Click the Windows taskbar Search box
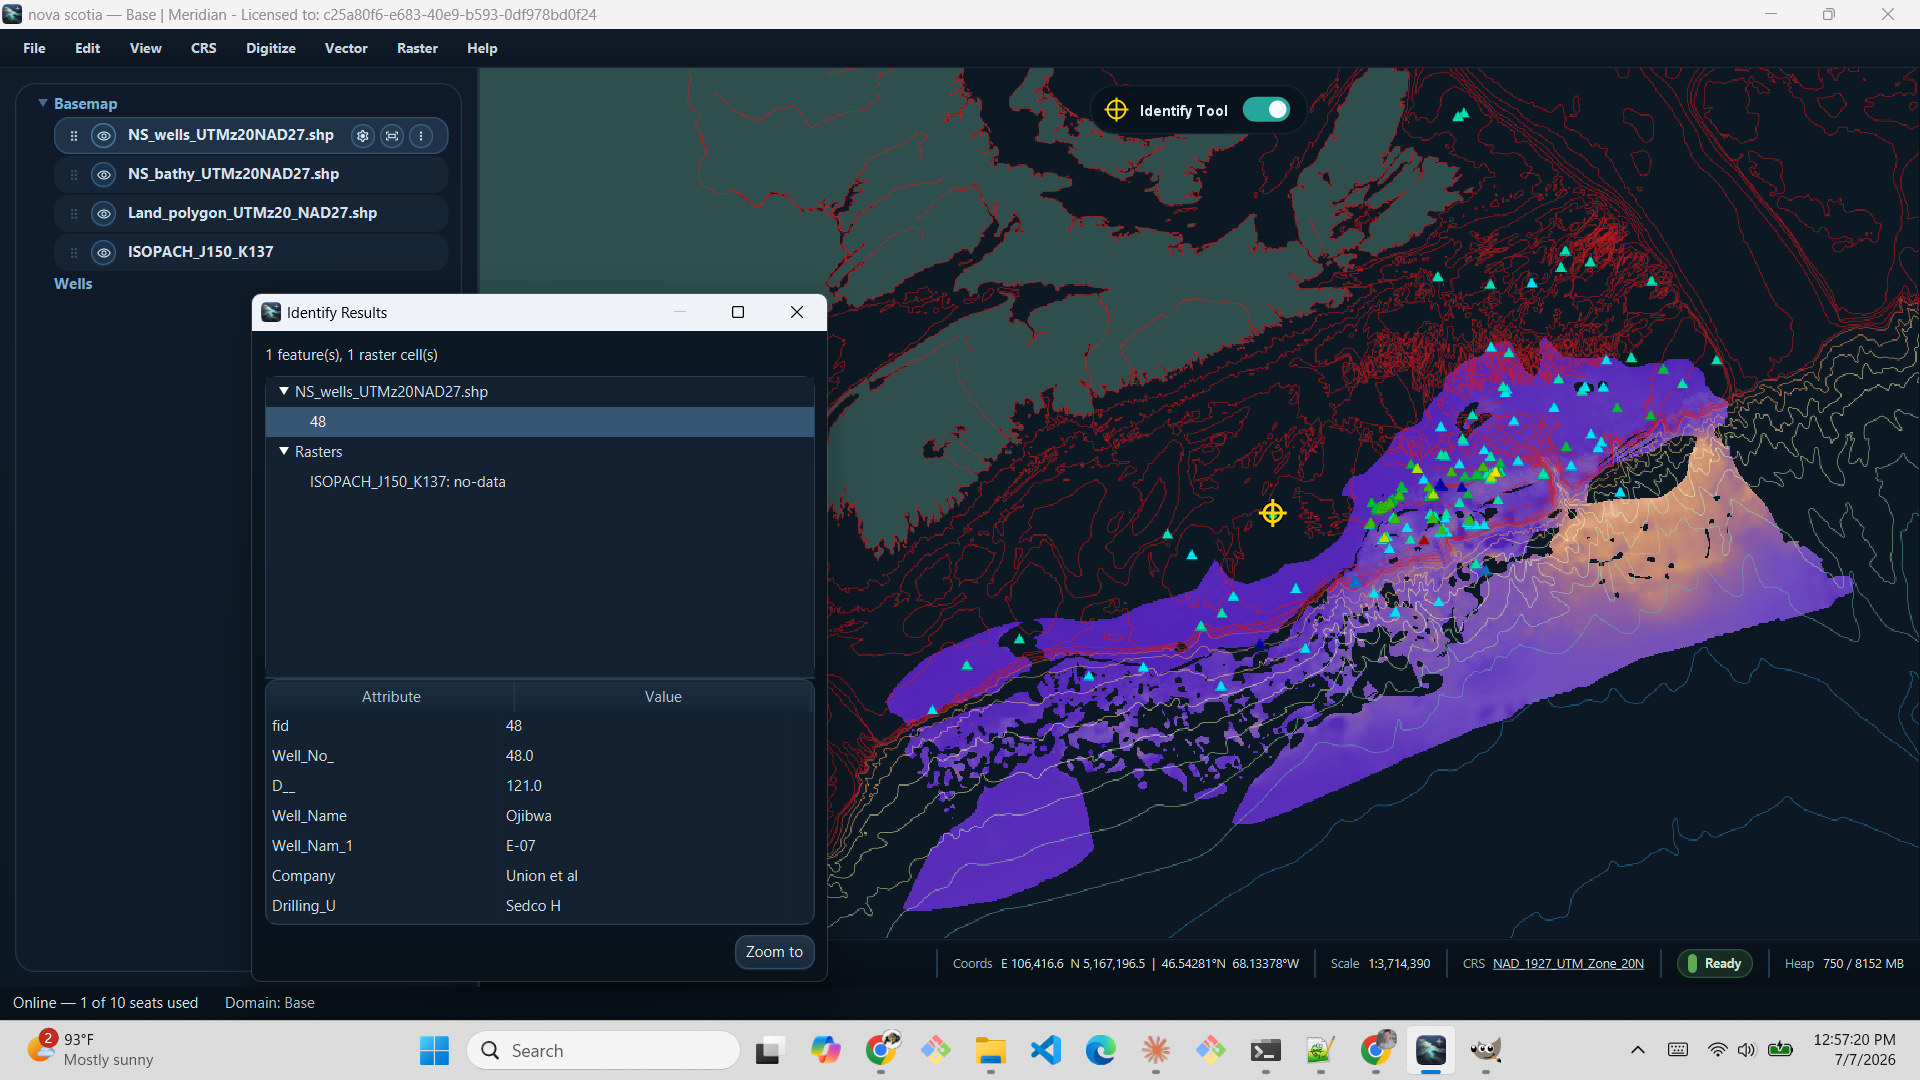1920x1080 pixels. 604,1050
